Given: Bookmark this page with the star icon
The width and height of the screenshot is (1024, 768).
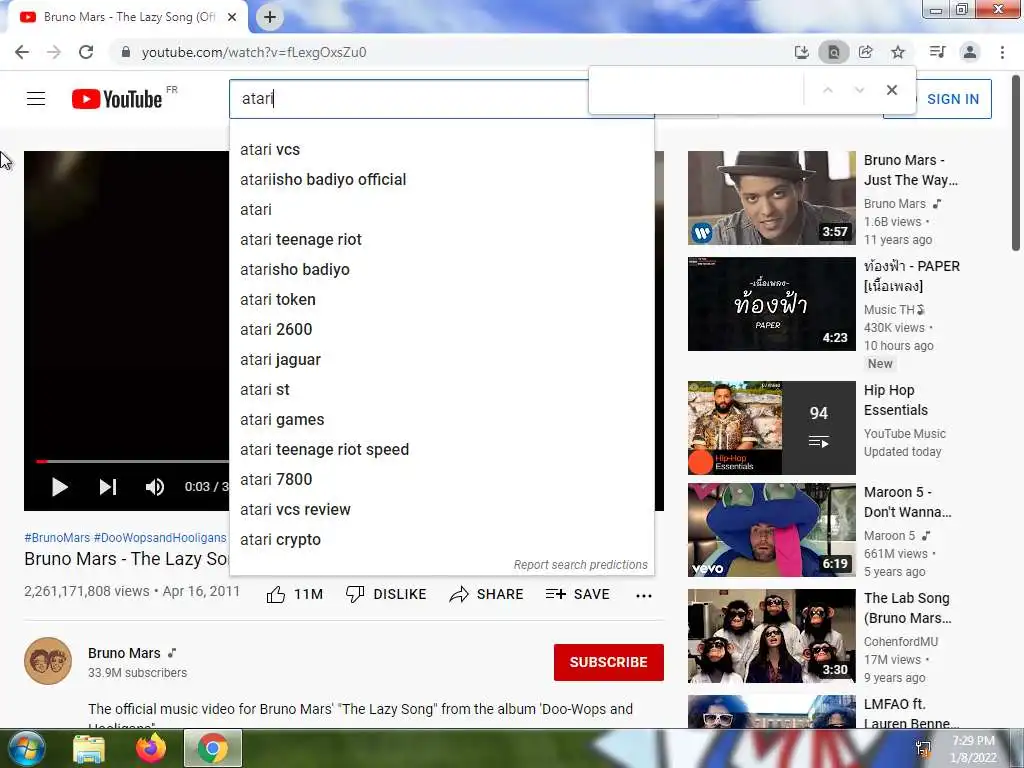Looking at the screenshot, I should [898, 52].
